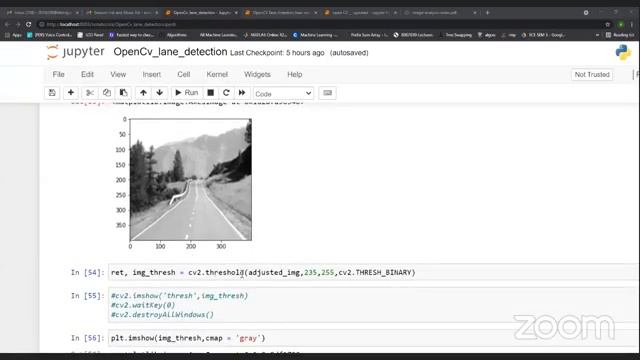Open the command palette keyboard icon
Screen dimensions: 640x360
[x=327, y=93]
